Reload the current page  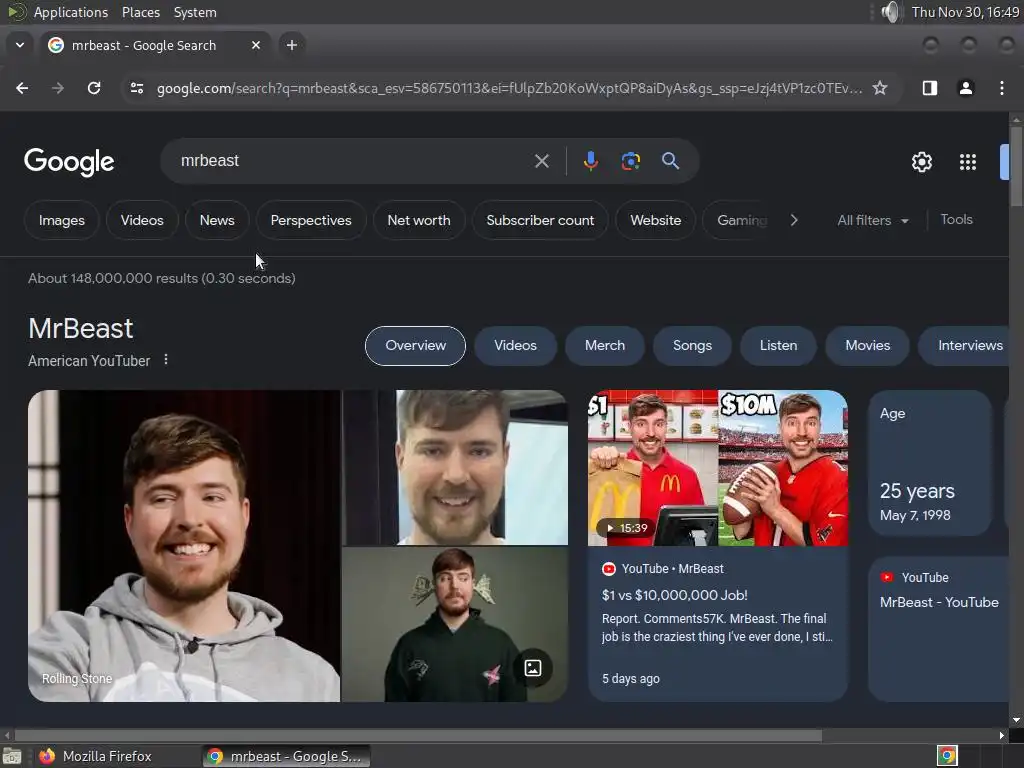click(x=94, y=88)
